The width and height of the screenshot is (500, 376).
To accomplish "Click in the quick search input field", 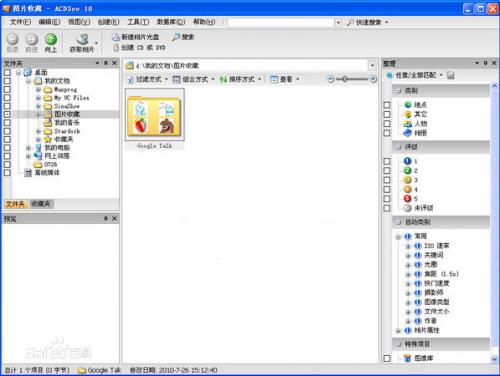I will (281, 22).
